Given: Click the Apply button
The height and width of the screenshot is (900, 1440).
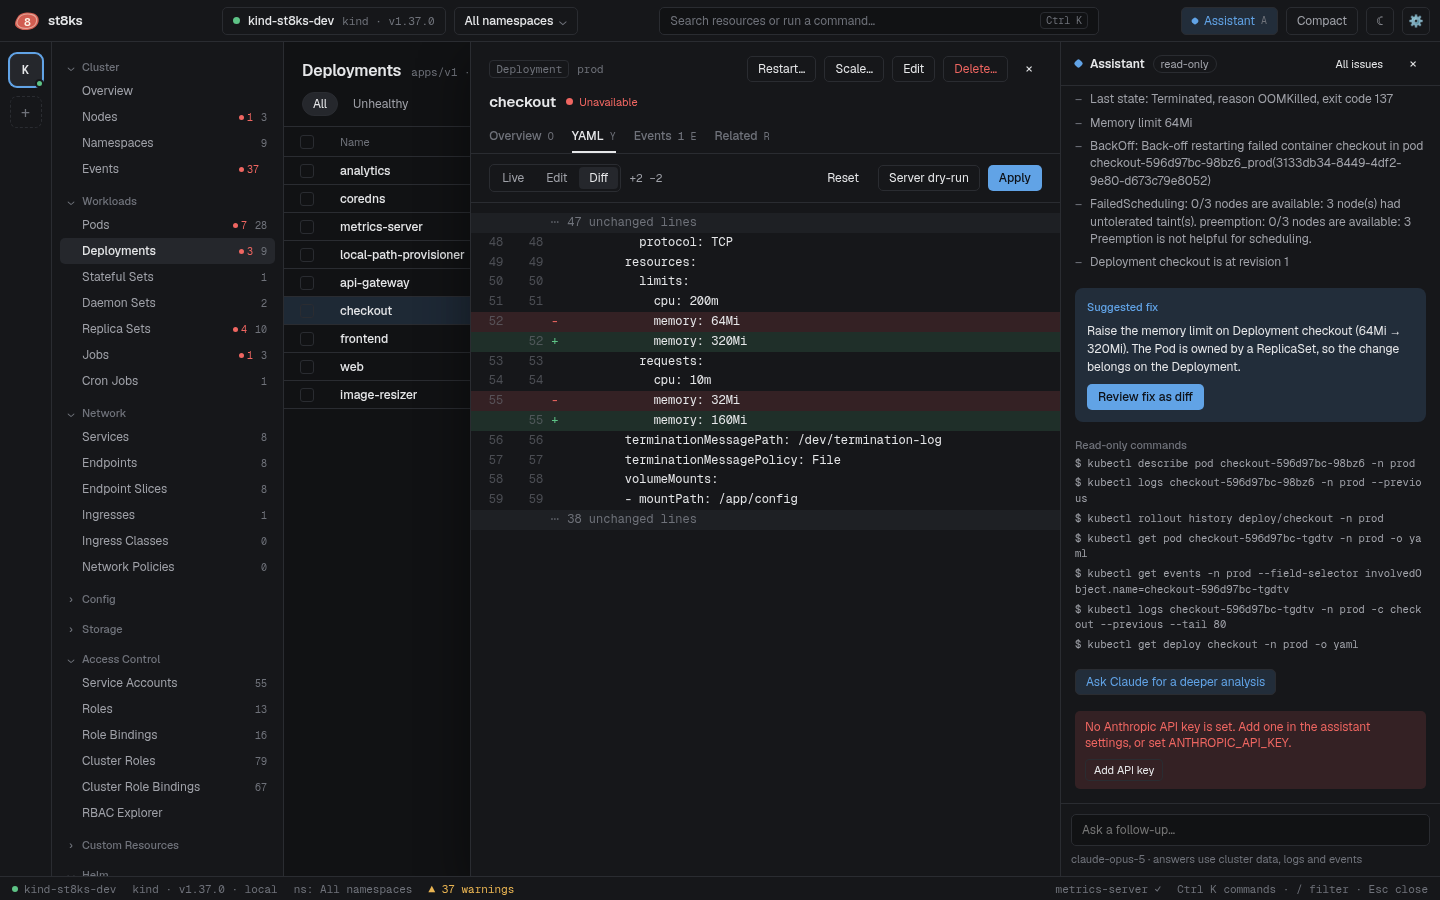Looking at the screenshot, I should (1015, 178).
